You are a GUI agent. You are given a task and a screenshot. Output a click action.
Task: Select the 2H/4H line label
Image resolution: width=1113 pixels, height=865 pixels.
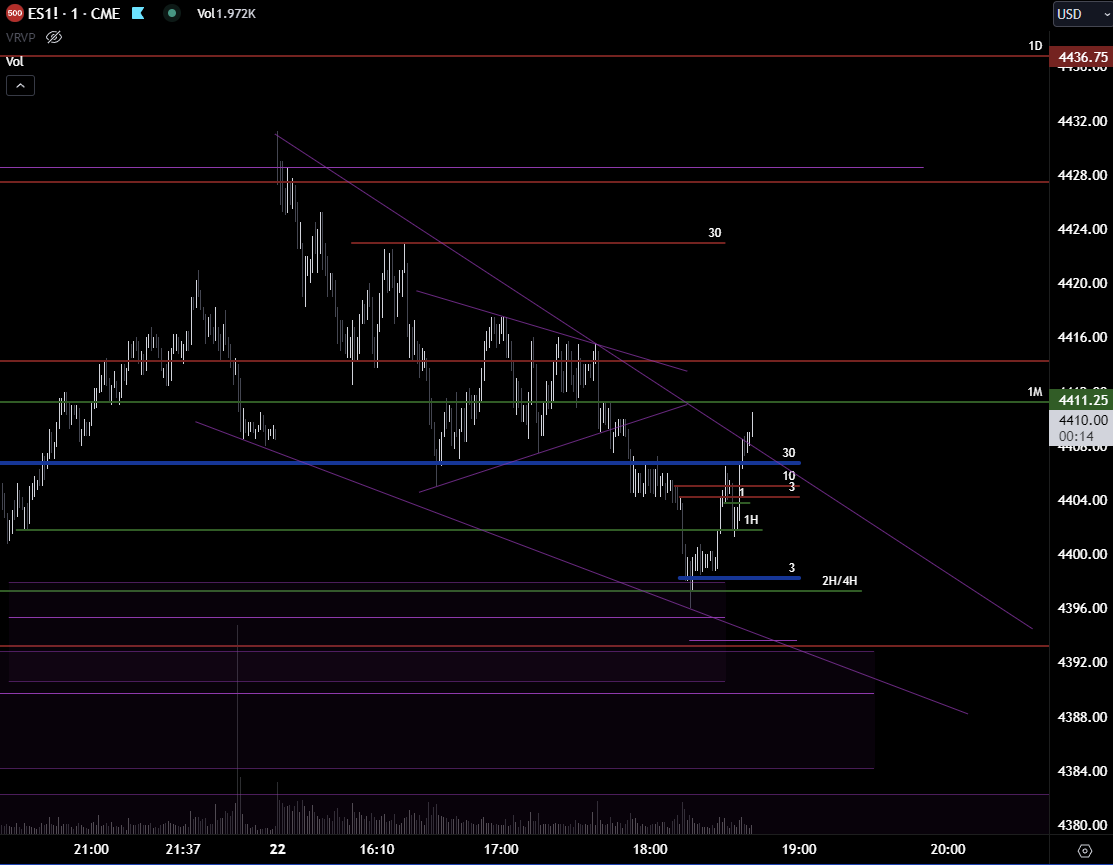(x=840, y=580)
